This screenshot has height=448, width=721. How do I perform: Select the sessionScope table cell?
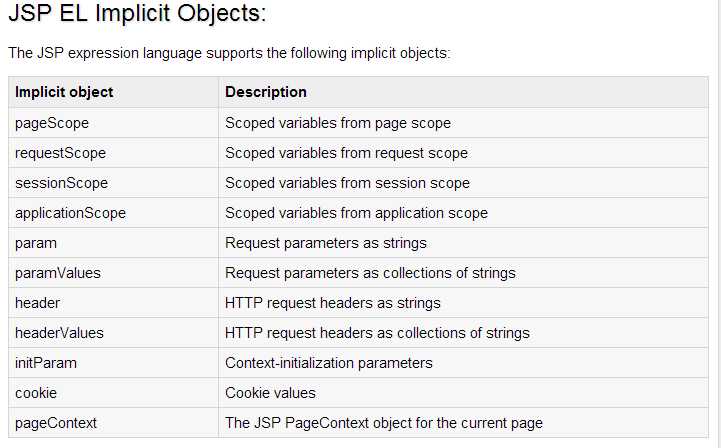(61, 183)
